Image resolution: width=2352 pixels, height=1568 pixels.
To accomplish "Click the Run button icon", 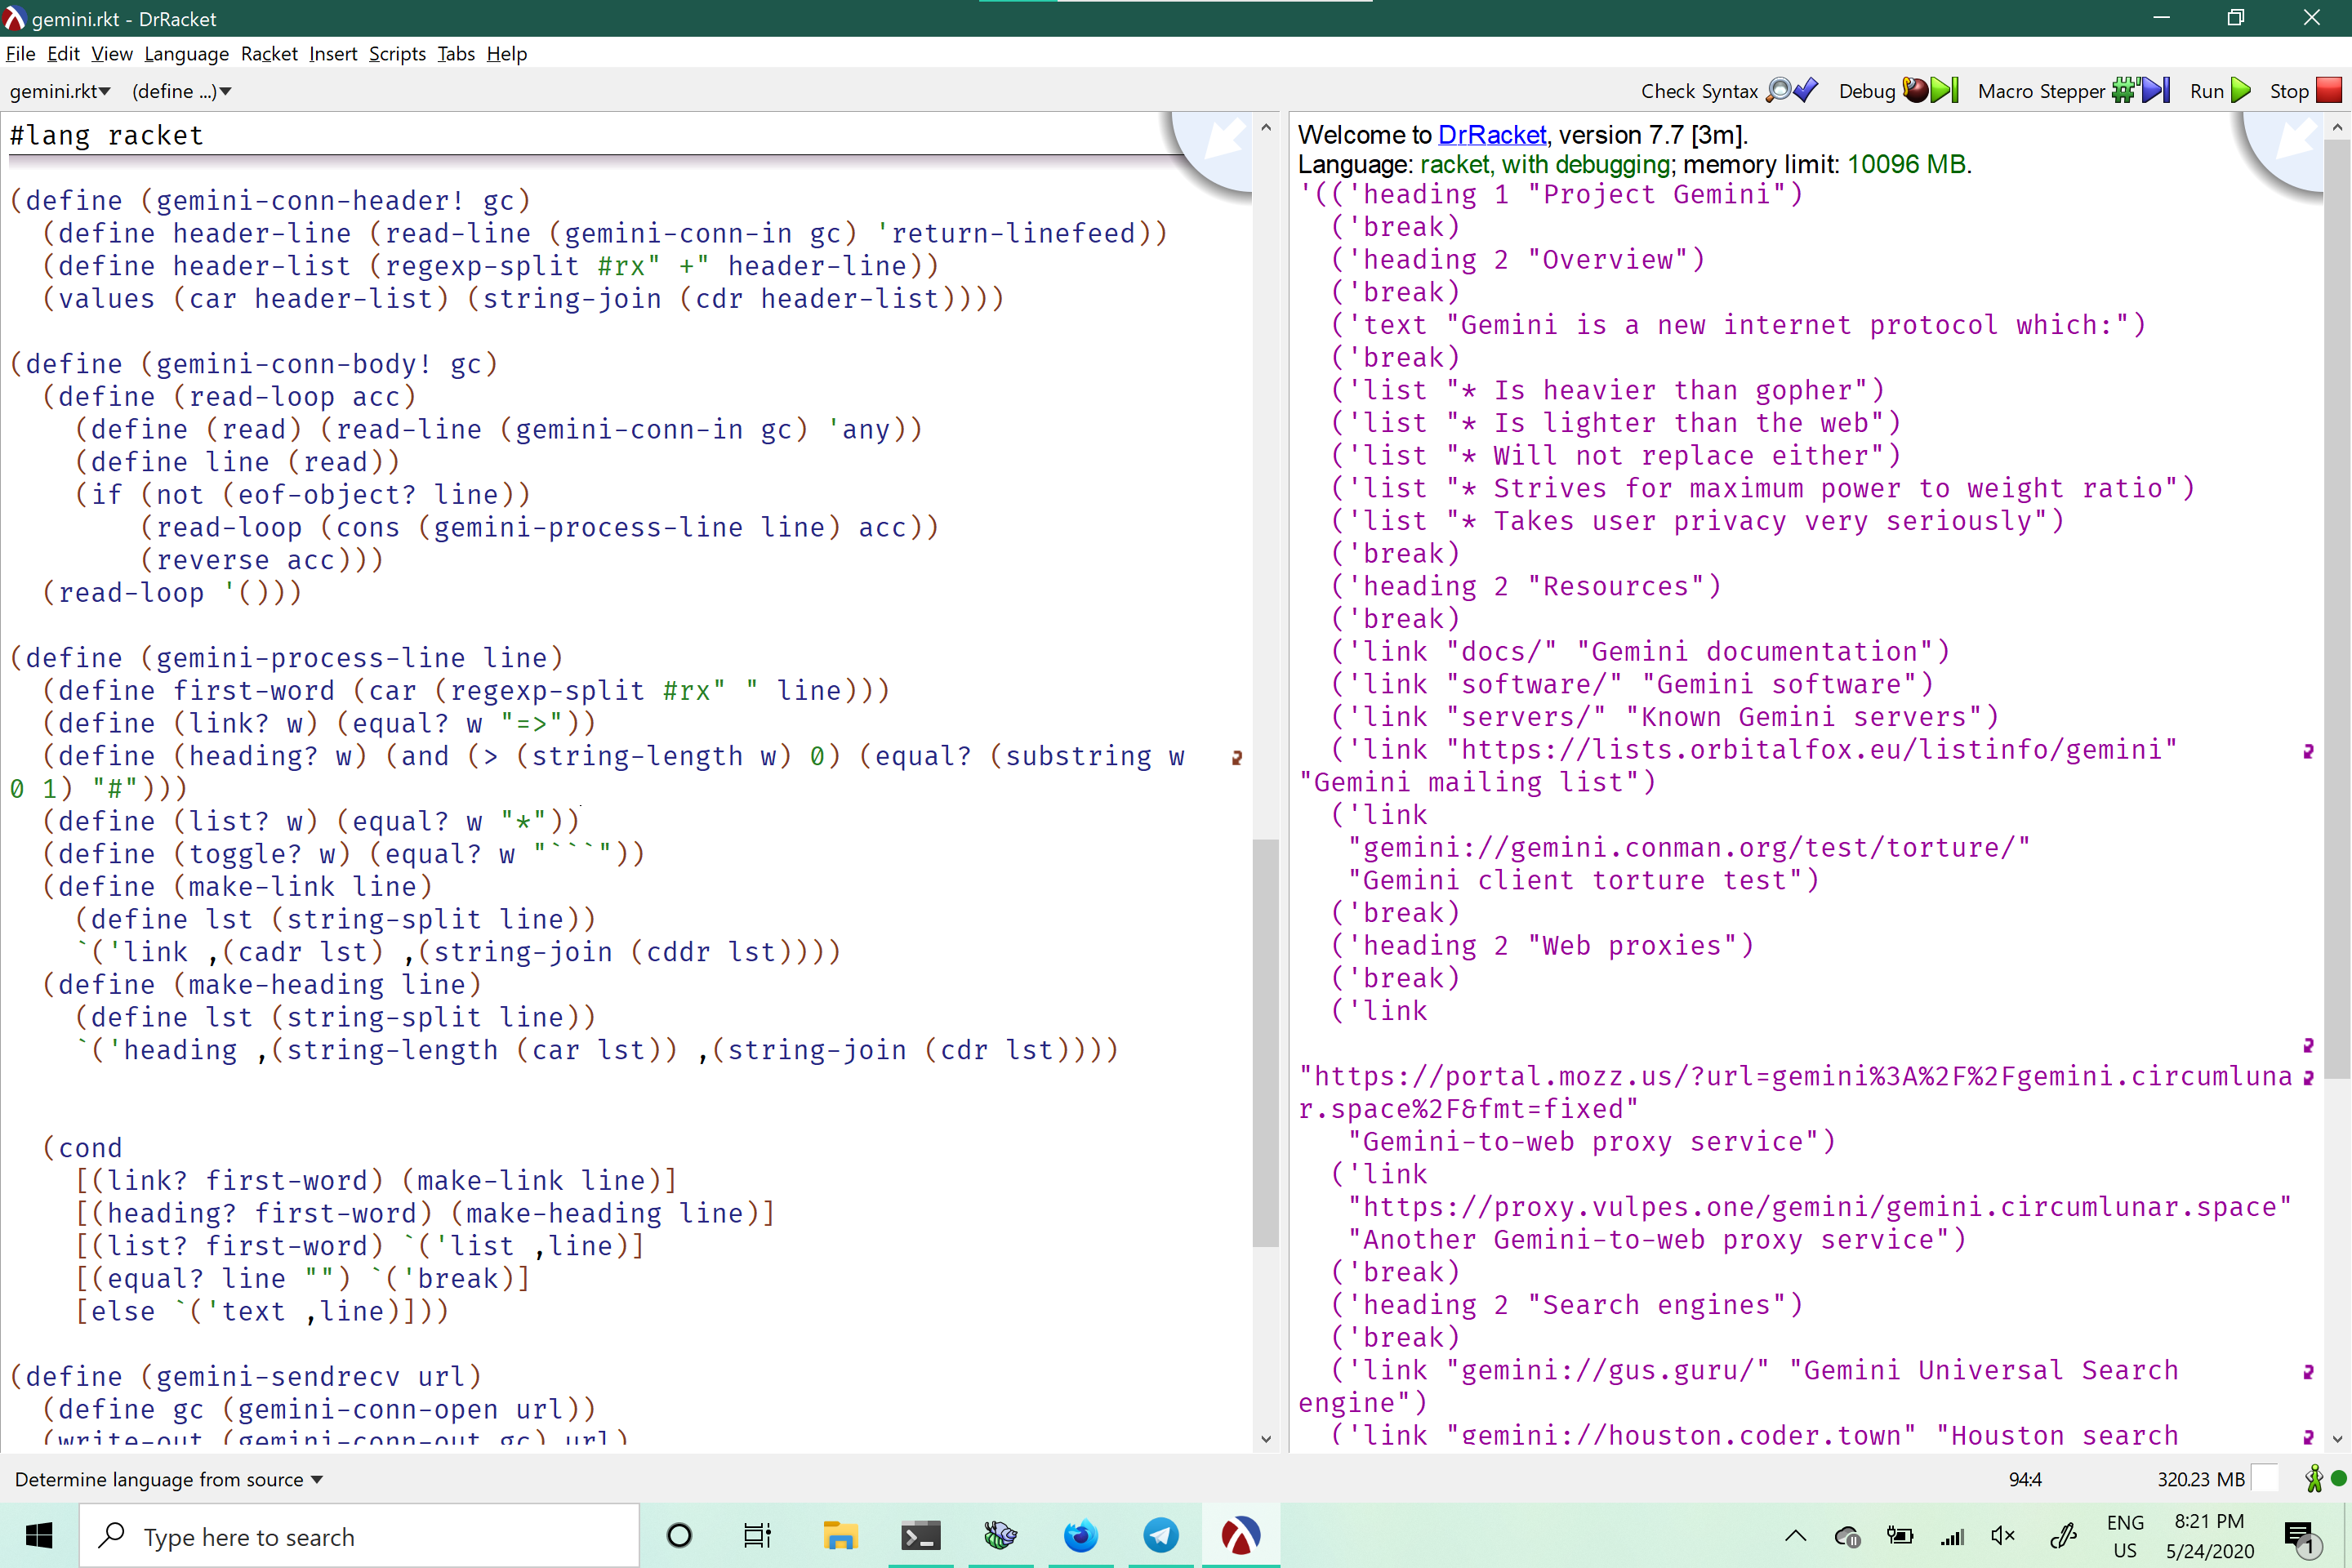I will 2243,91.
